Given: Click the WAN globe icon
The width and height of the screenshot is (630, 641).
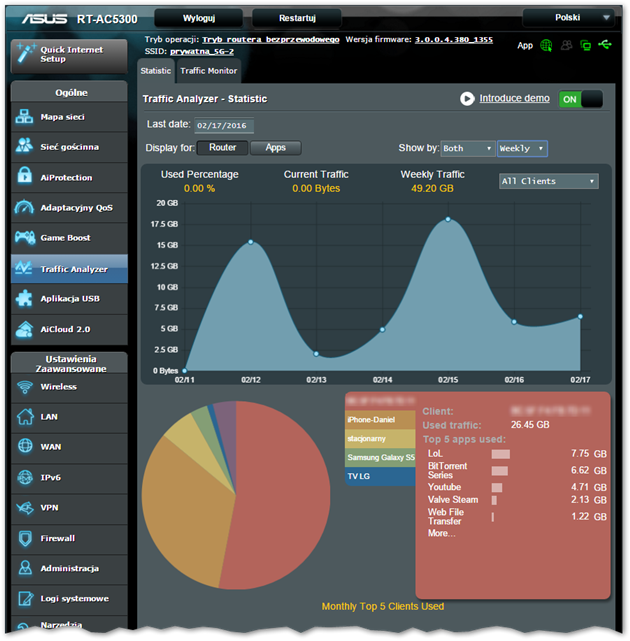Looking at the screenshot, I should (25, 446).
